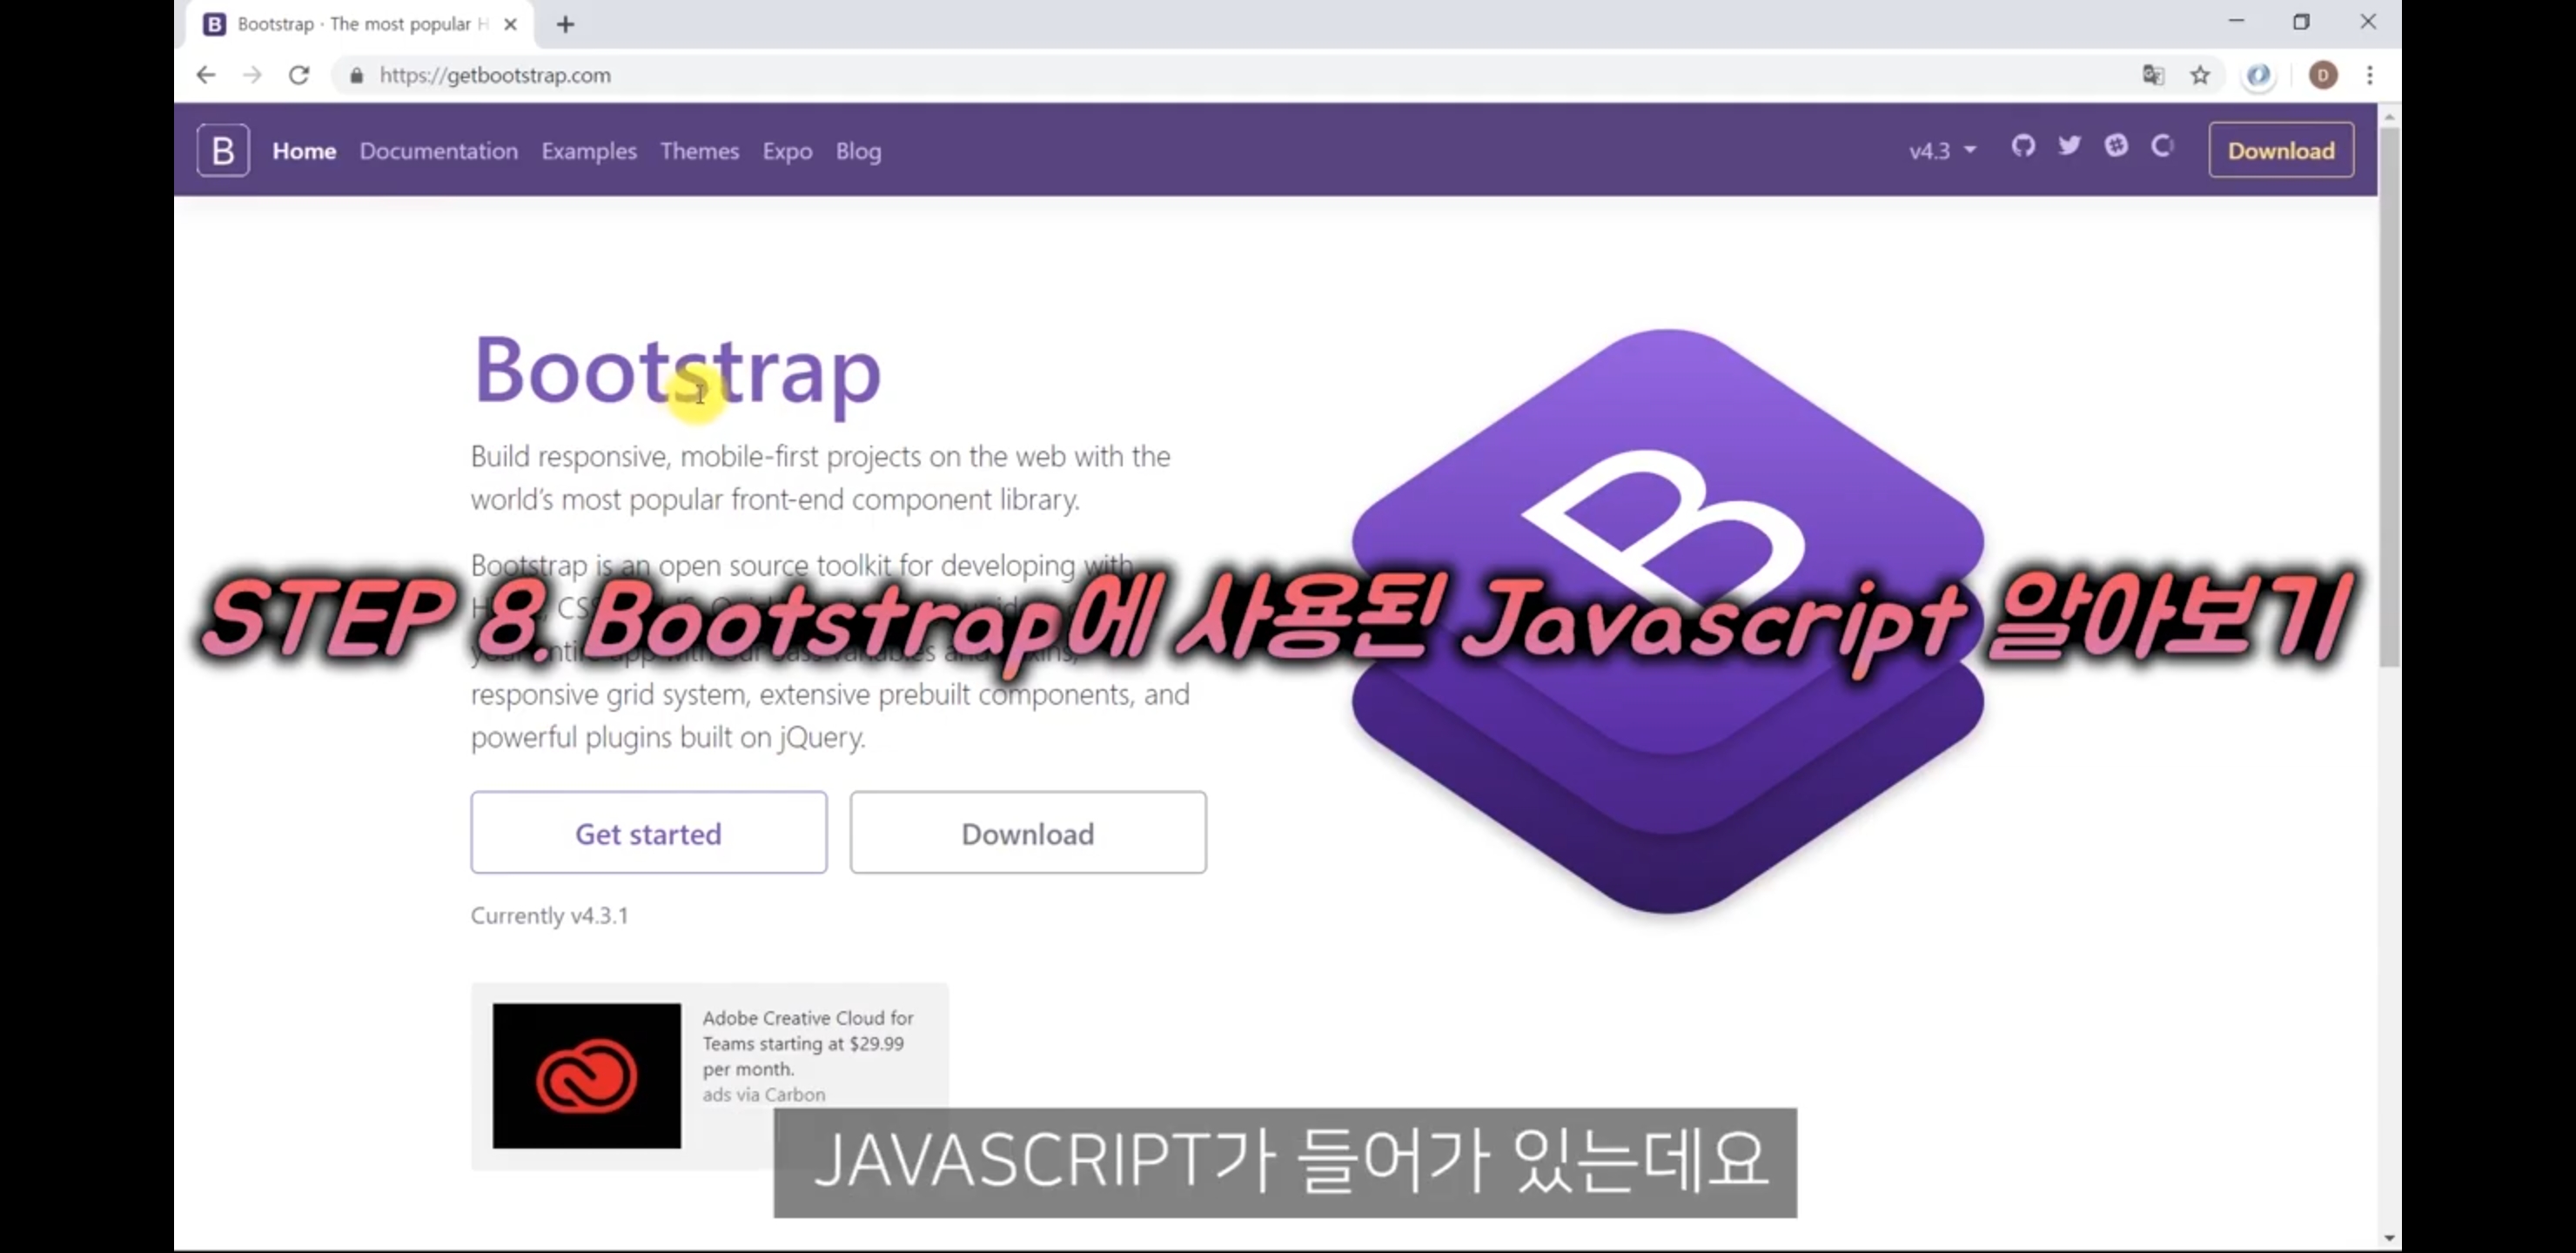Viewport: 2576px width, 1253px height.
Task: Click the scrollbar down arrow
Action: (x=2389, y=1238)
